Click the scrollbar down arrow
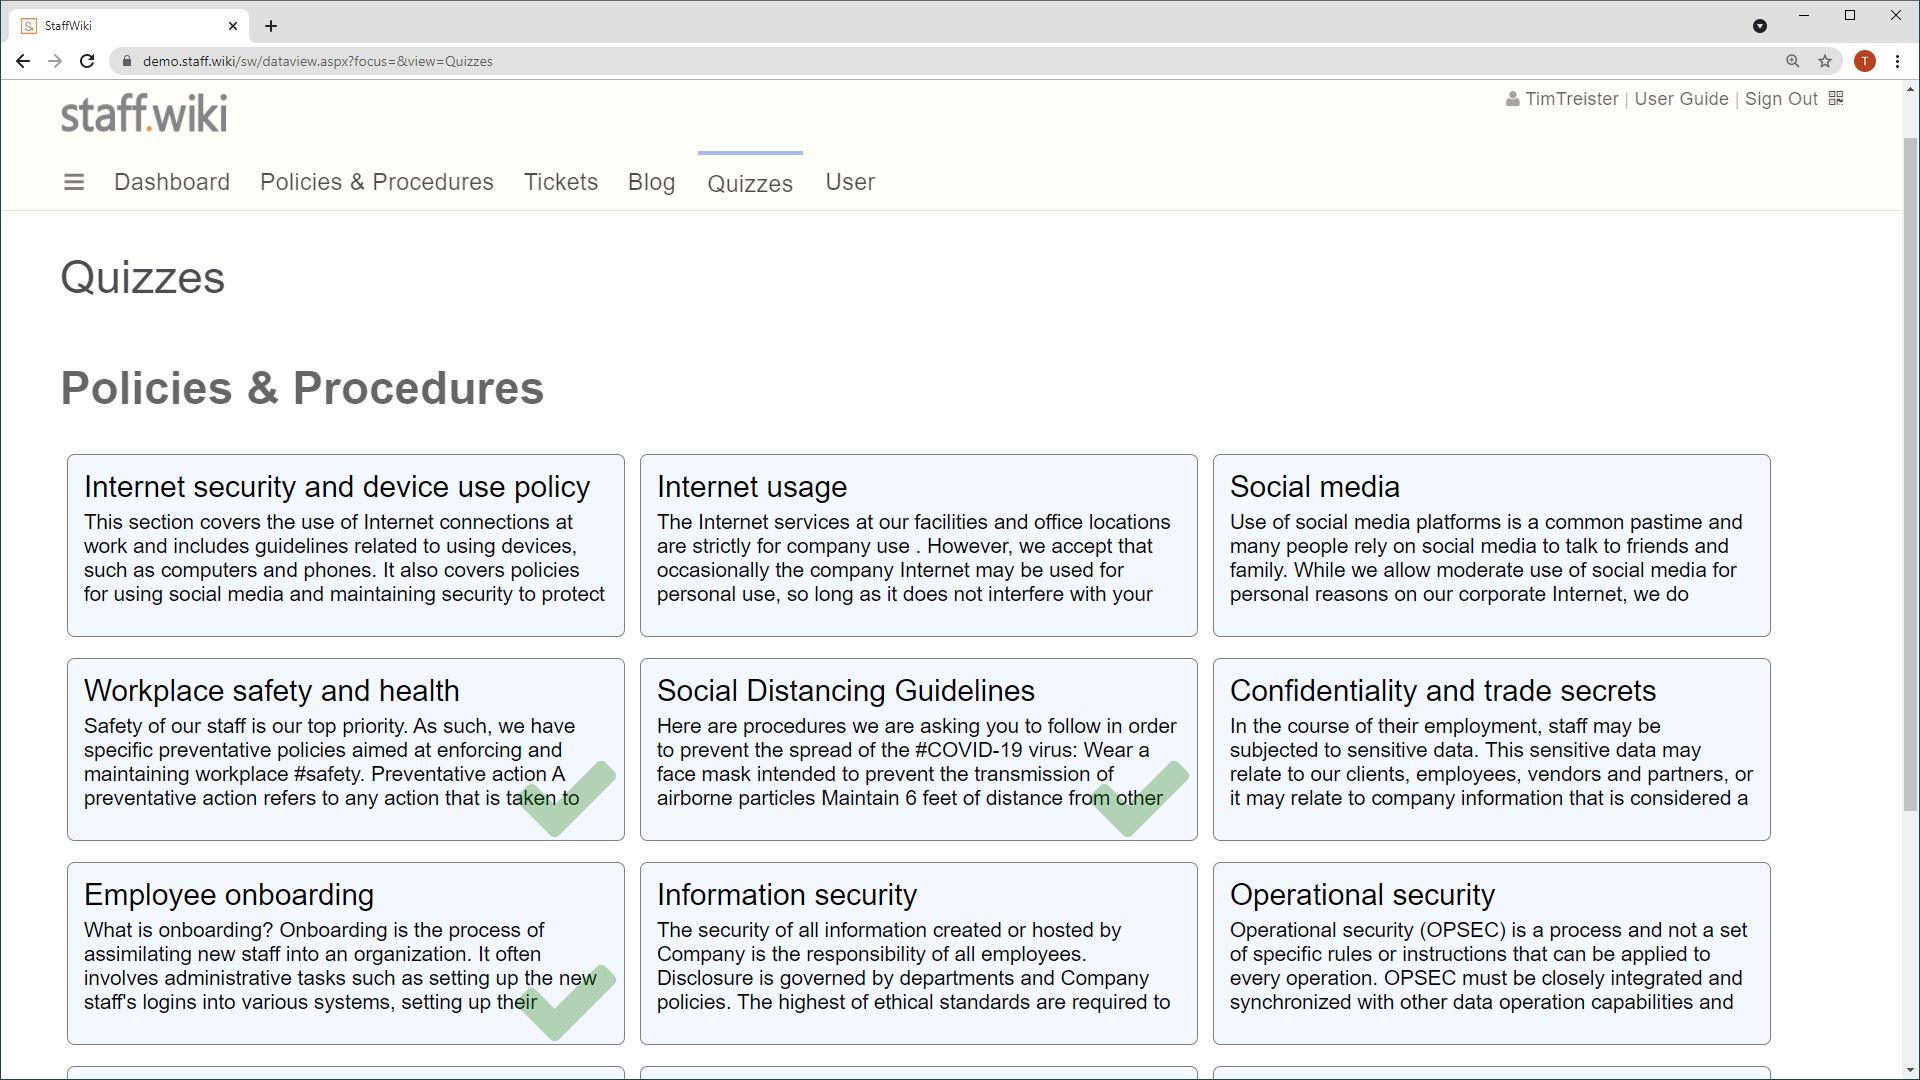The image size is (1920, 1080). (x=1910, y=1070)
